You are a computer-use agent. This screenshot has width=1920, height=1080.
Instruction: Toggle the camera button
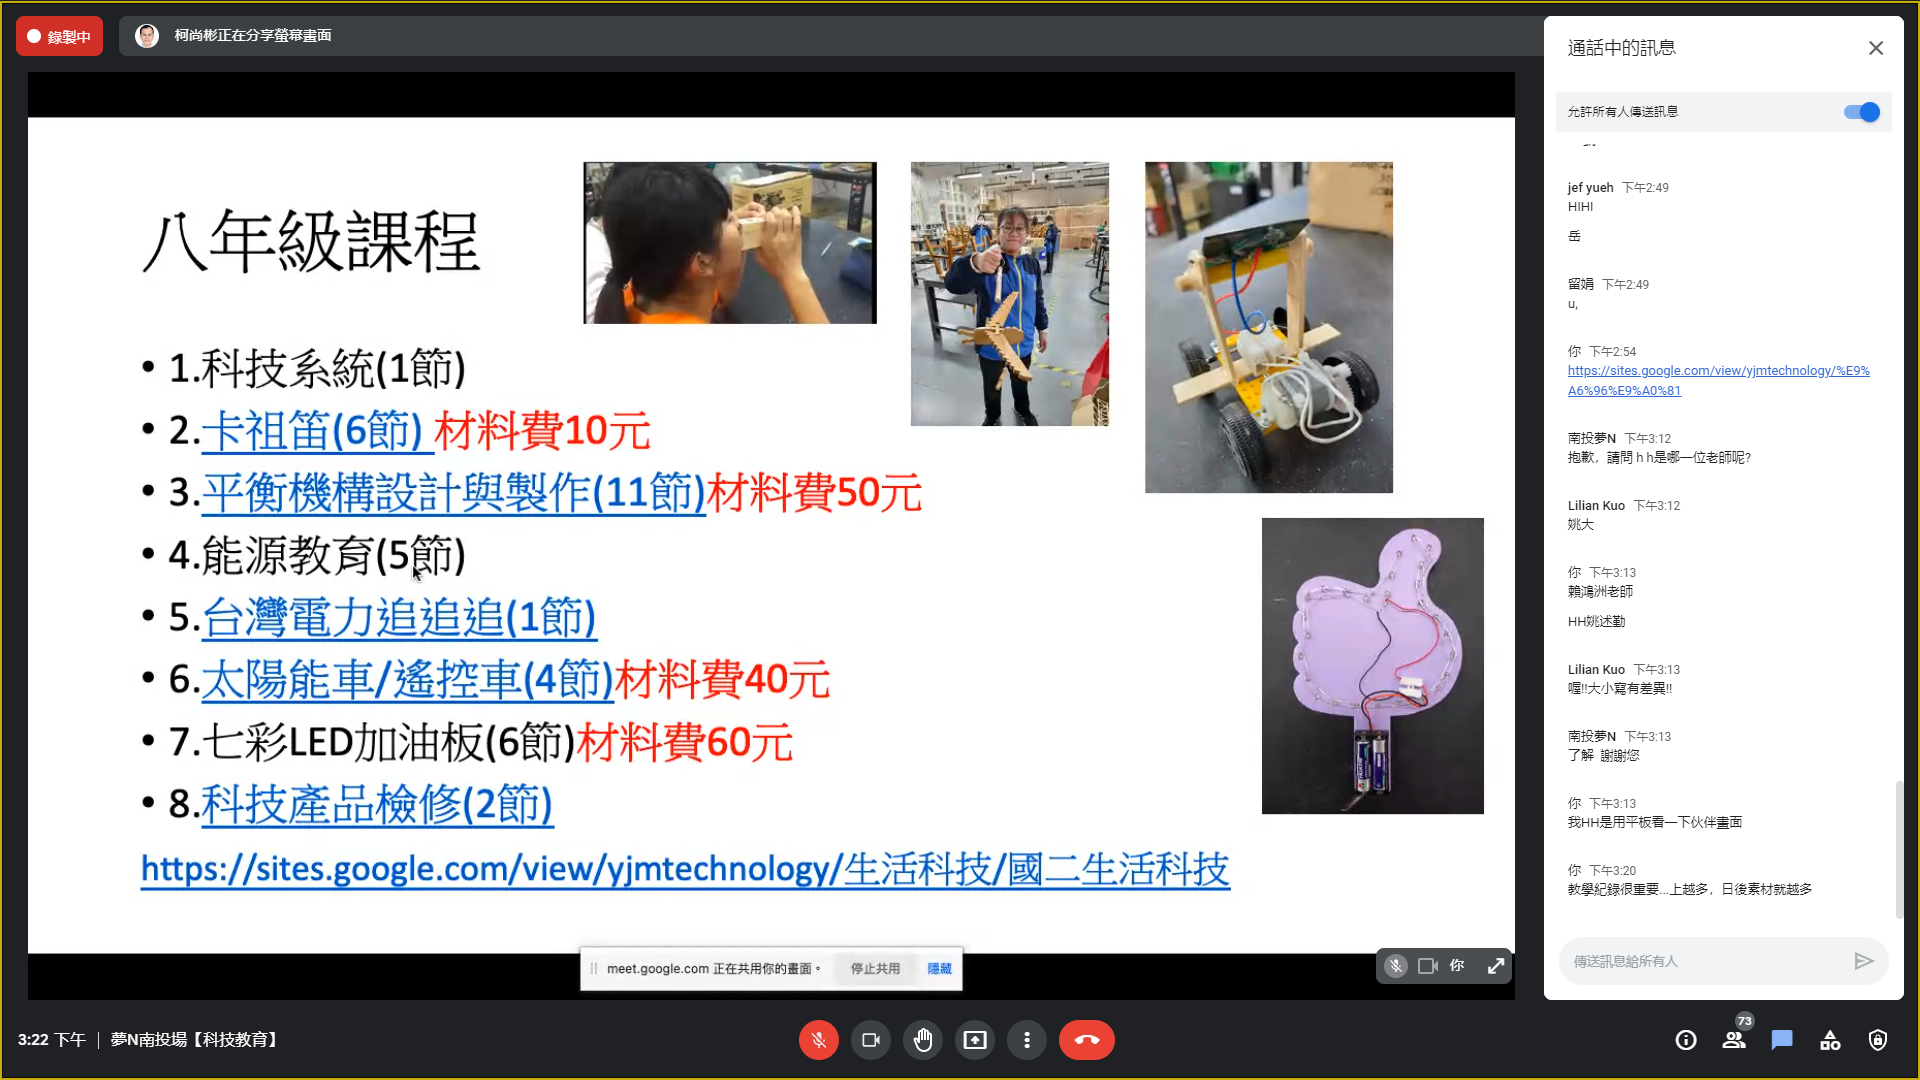click(x=870, y=1040)
